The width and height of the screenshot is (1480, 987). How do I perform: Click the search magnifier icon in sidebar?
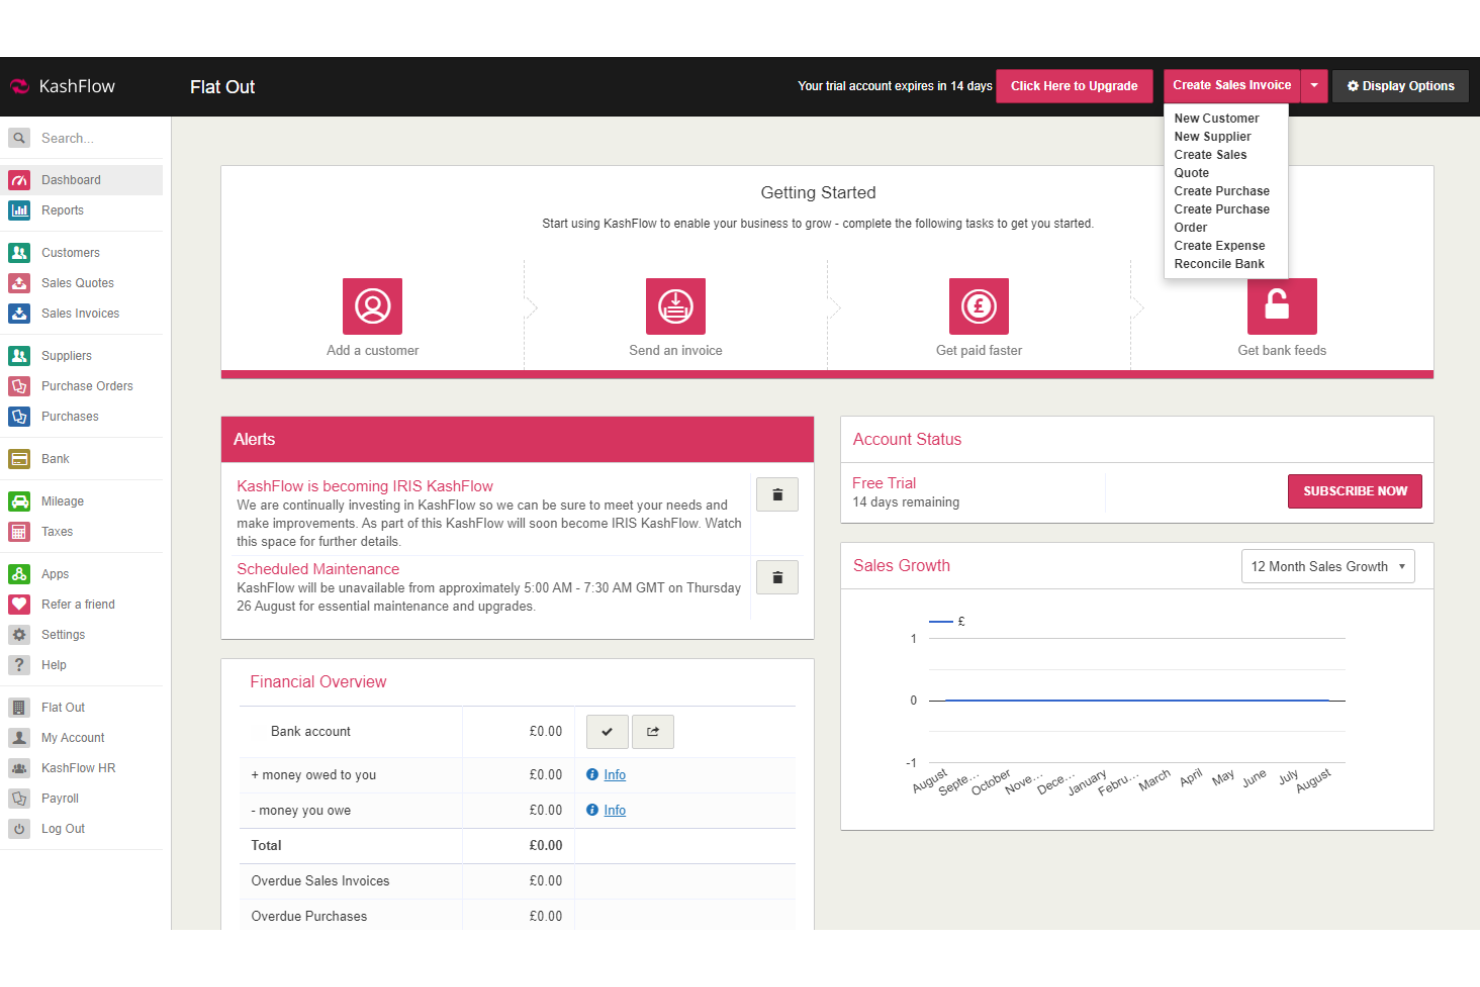click(19, 138)
